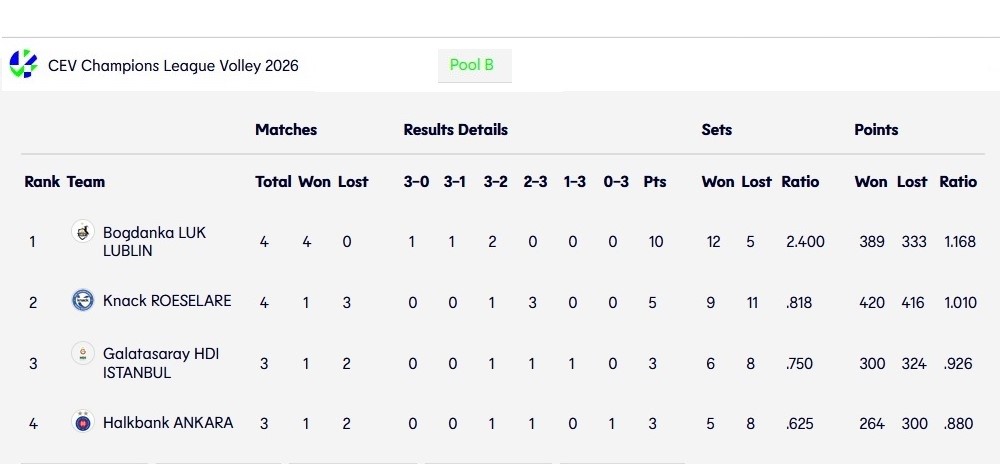This screenshot has width=1000, height=464.
Task: Open the Bogdanka LUK Lublin team link
Action: point(154,241)
